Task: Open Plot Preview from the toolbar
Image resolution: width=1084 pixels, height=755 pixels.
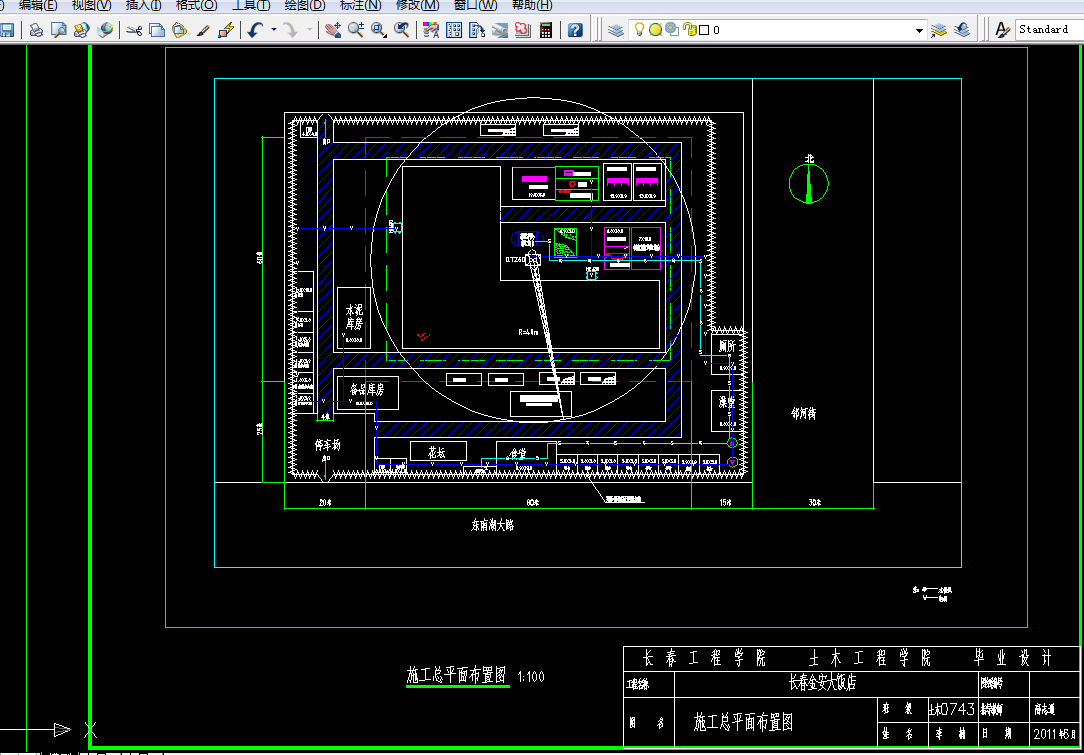Action: click(59, 30)
